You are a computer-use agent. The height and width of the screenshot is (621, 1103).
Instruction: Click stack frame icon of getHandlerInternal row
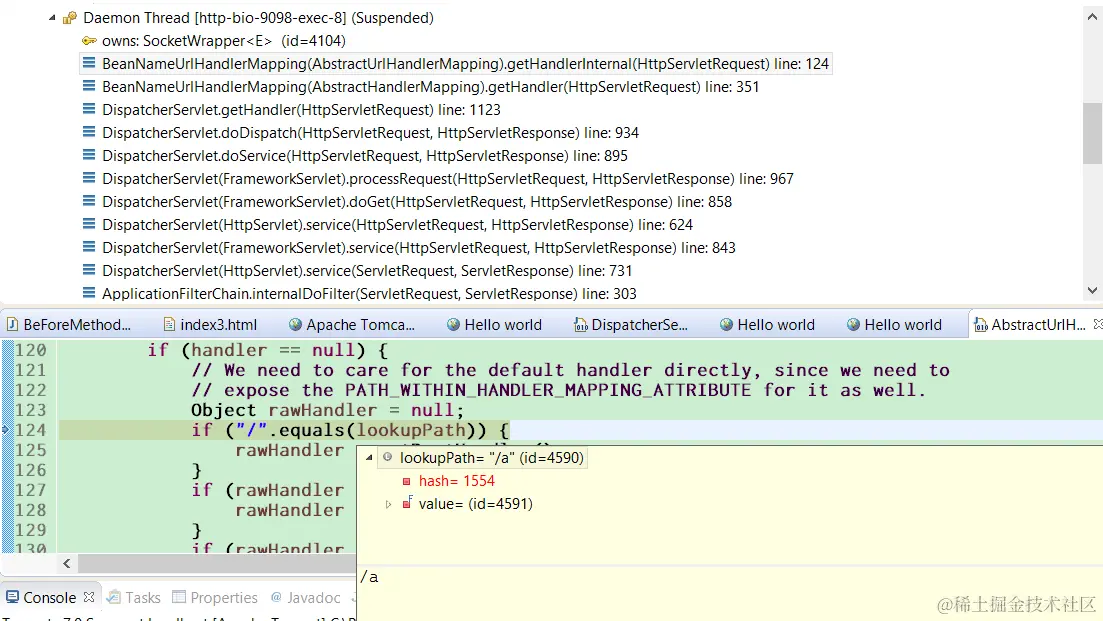(x=89, y=63)
